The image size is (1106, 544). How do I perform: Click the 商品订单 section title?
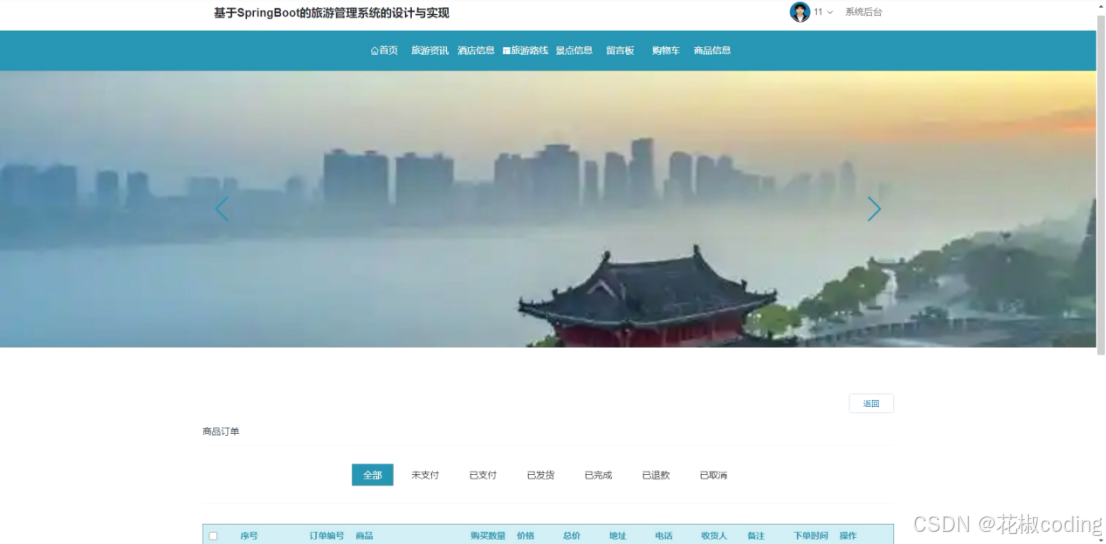pos(221,431)
